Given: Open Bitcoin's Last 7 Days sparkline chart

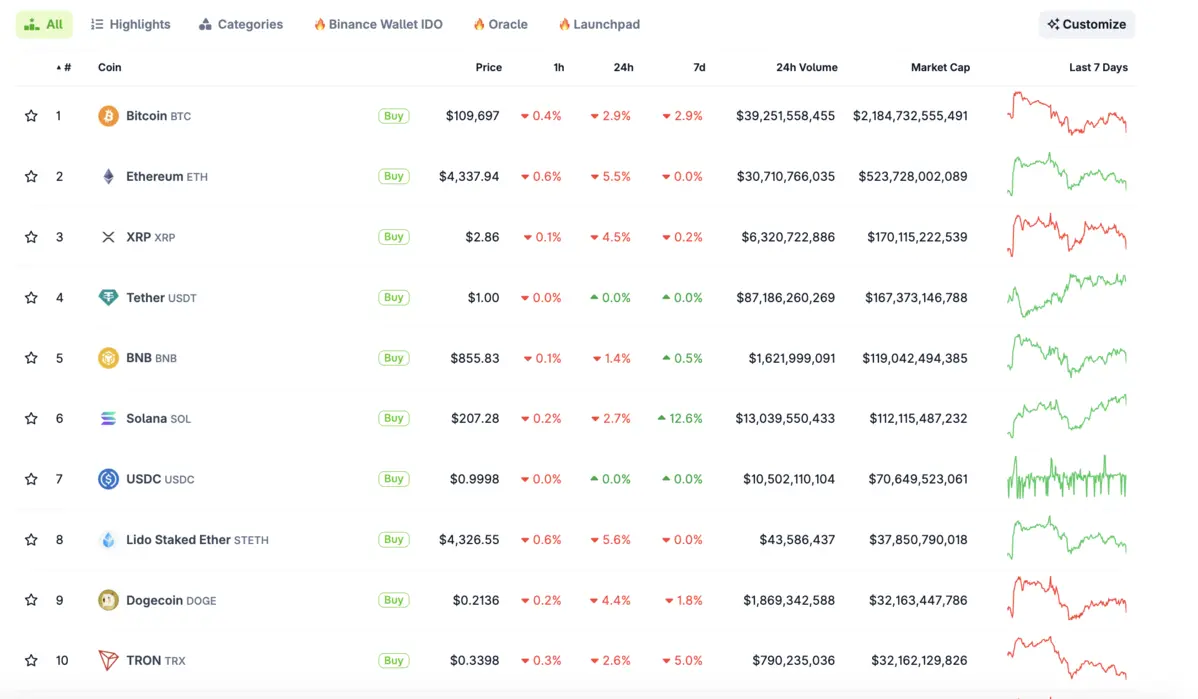Looking at the screenshot, I should tap(1067, 114).
